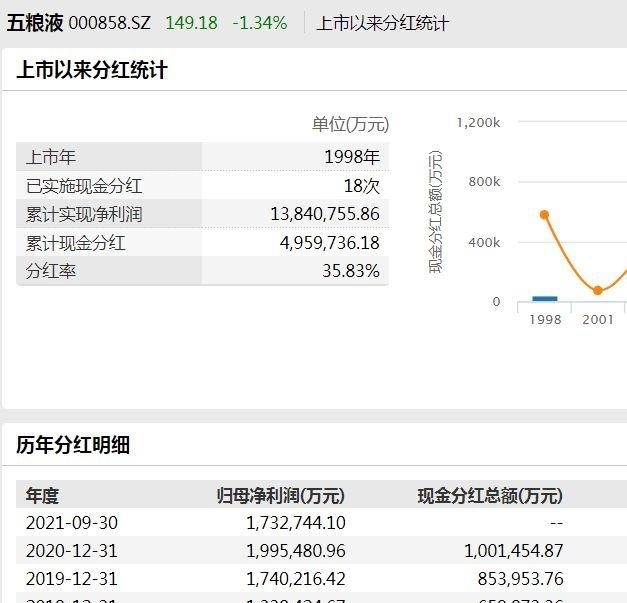Click the 上市年 row label

pos(51,157)
